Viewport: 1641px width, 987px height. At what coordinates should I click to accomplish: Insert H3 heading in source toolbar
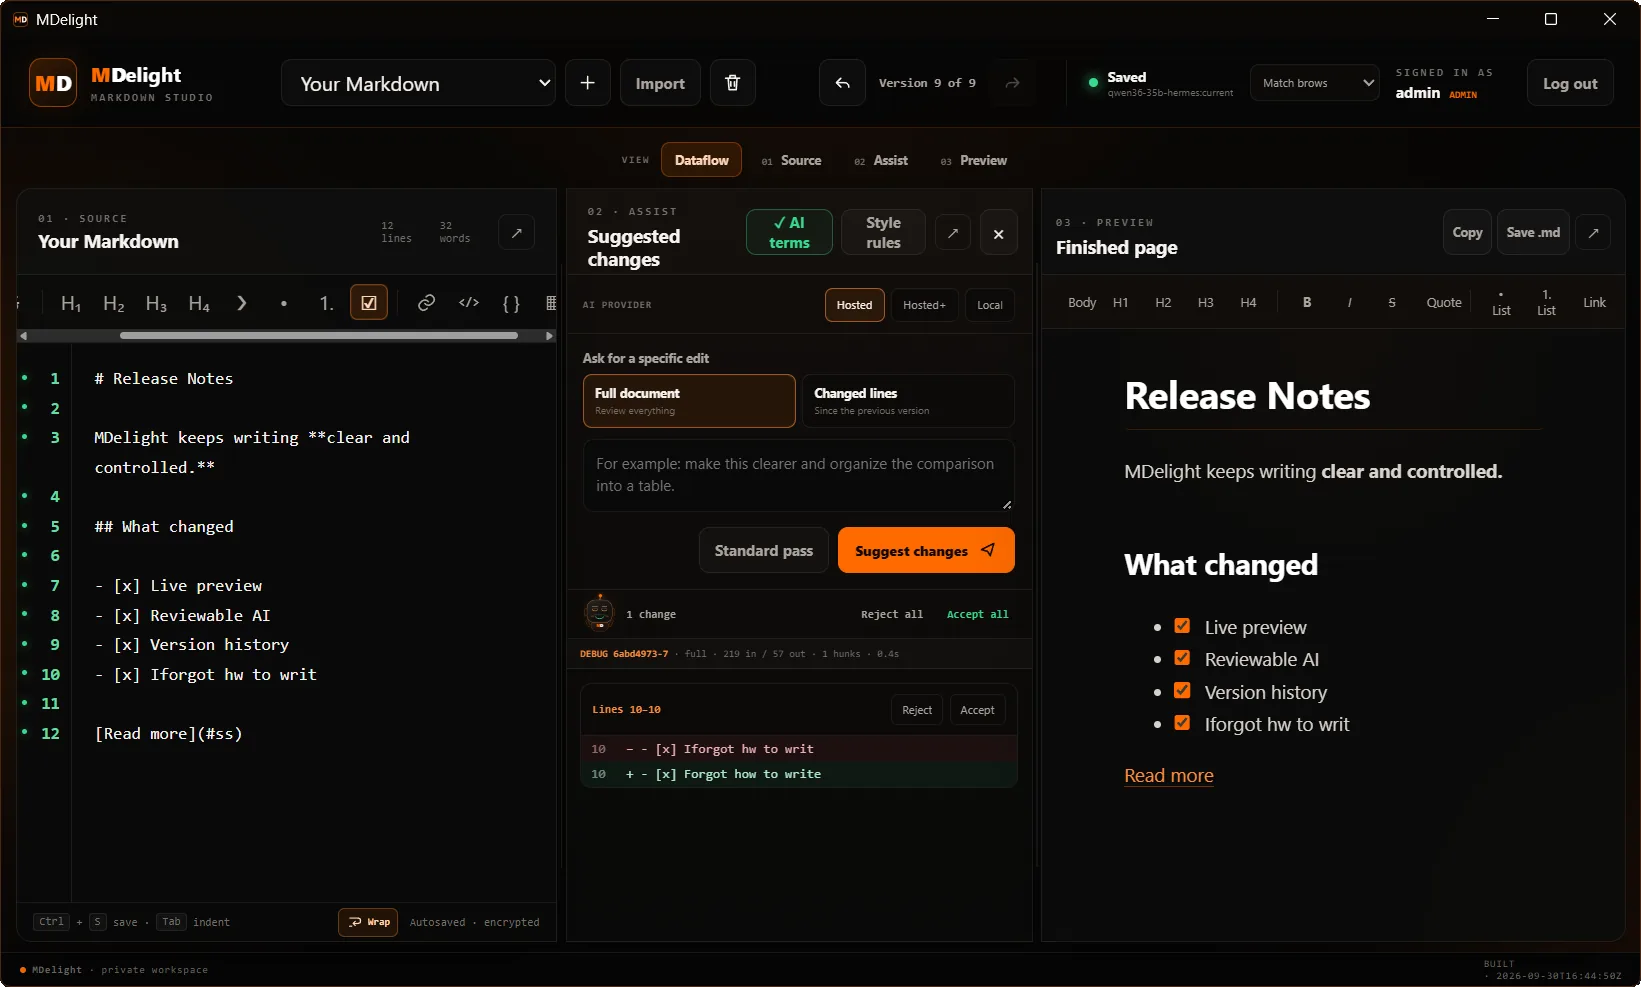coord(156,303)
